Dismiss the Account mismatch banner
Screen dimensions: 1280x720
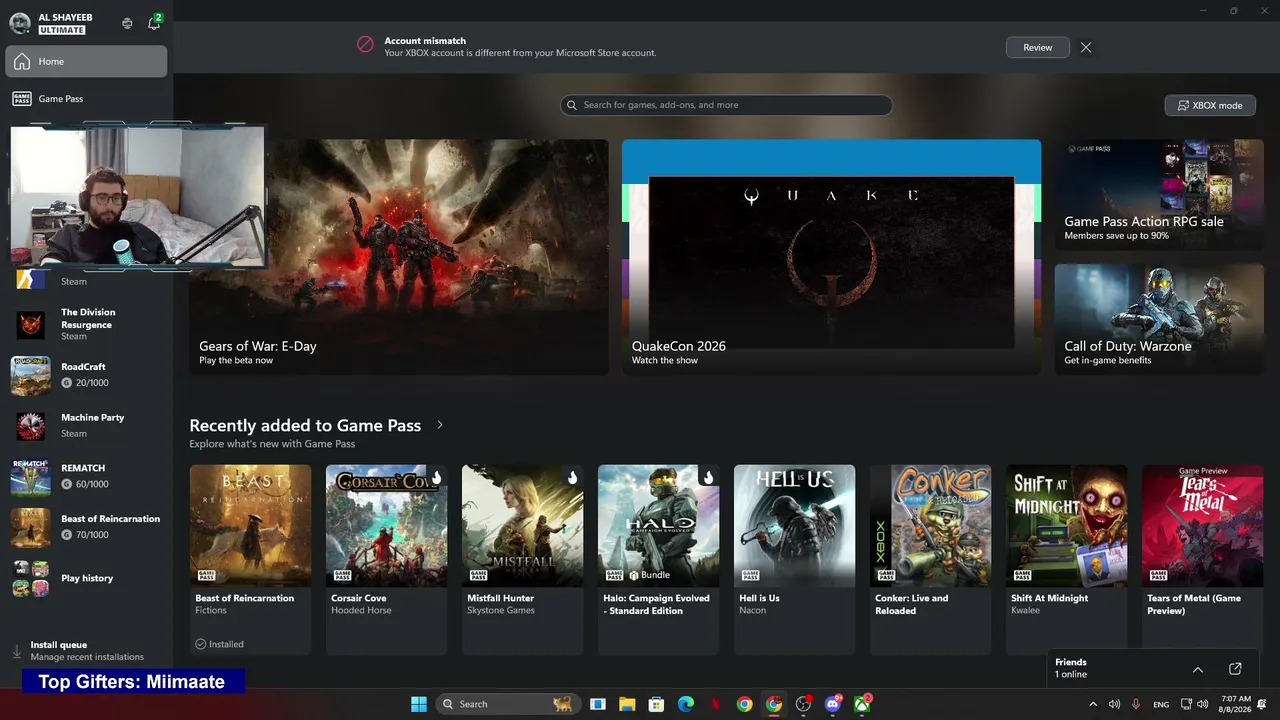(x=1086, y=47)
